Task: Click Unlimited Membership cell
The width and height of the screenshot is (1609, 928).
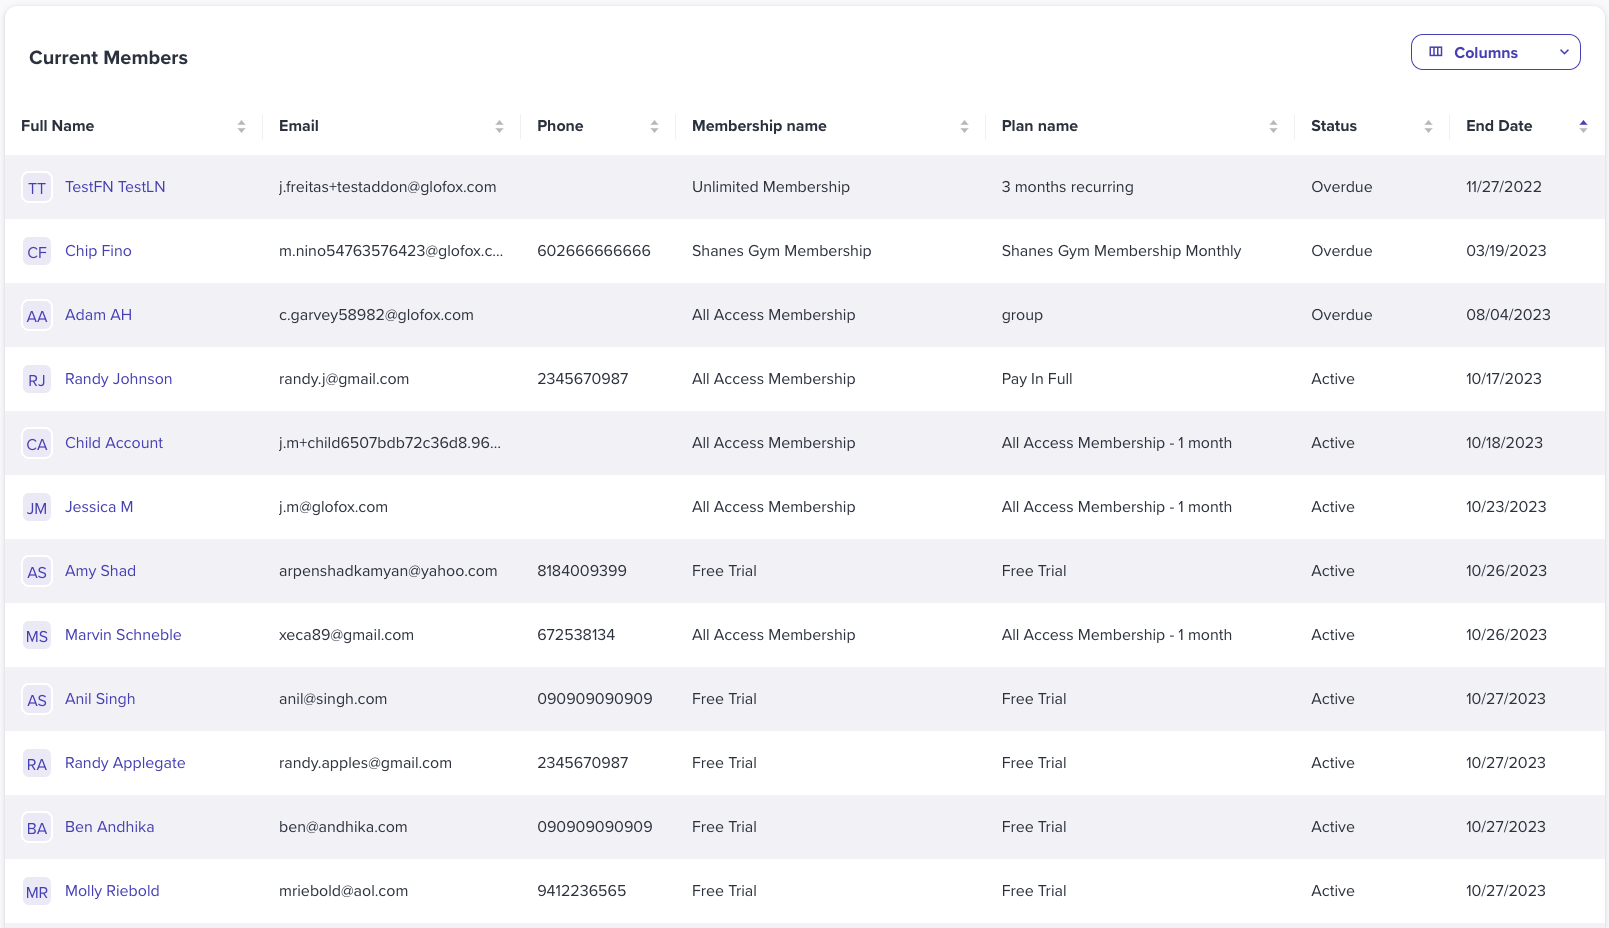Action: (771, 187)
